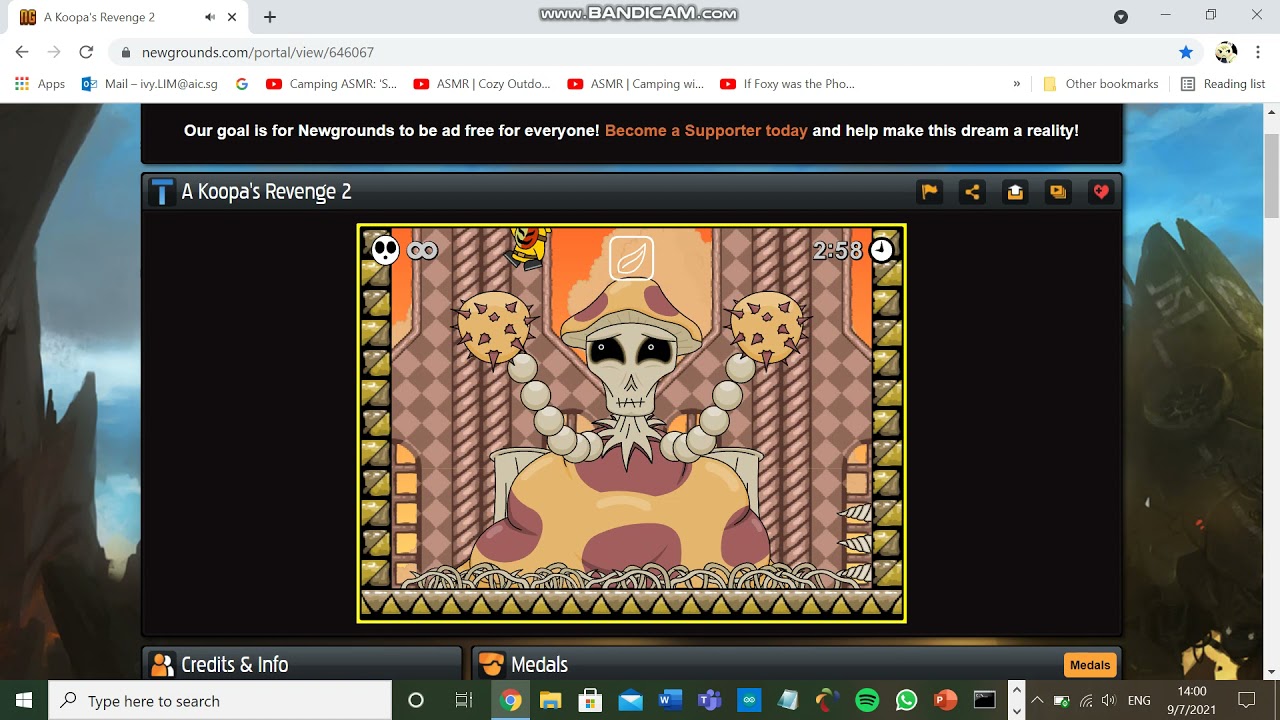Viewport: 1280px width, 720px height.
Task: Open the Google bookmark icon
Action: tap(242, 84)
